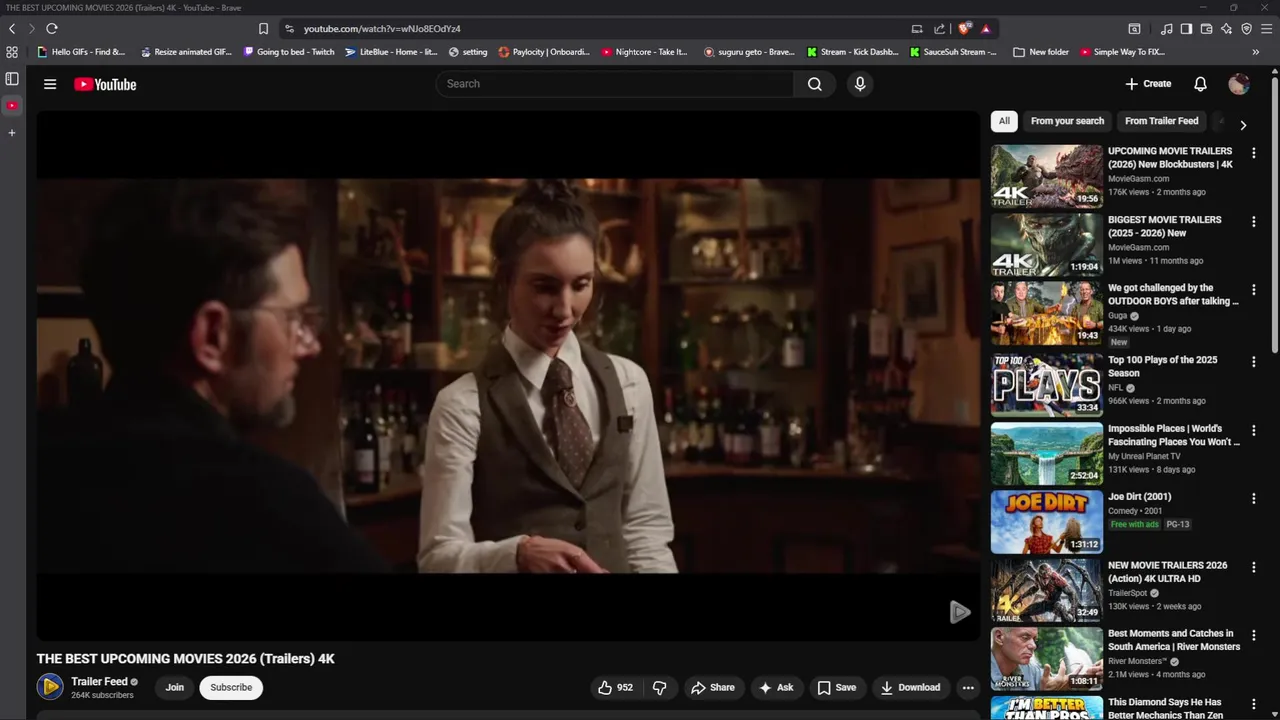Toggle vertical tabs panel button

pyautogui.click(x=12, y=79)
